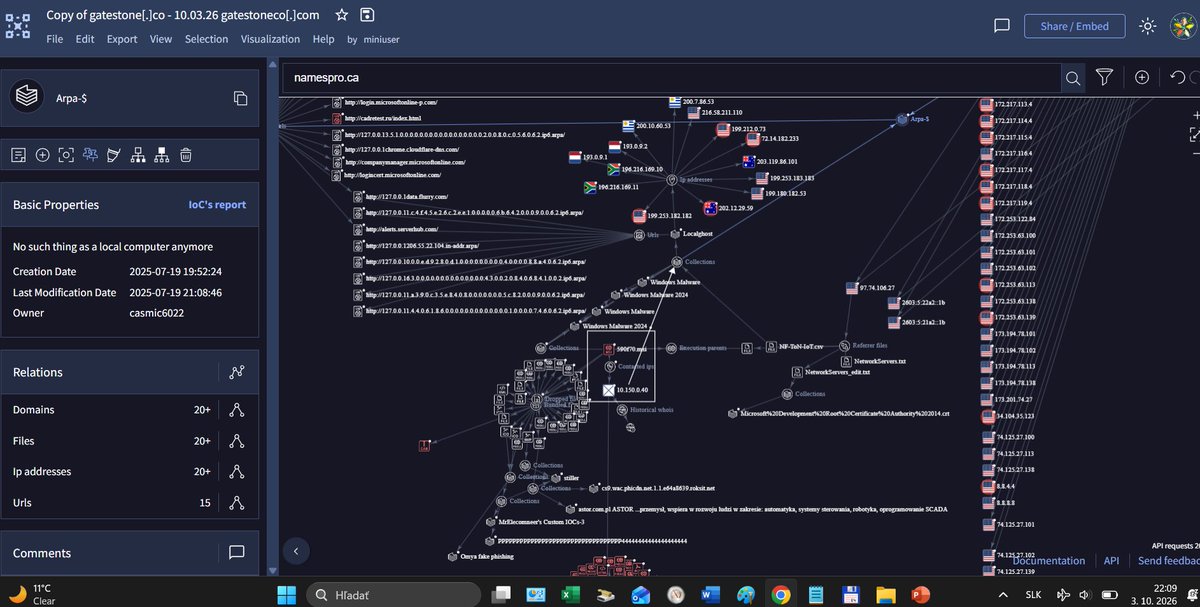Screen dimensions: 1200x607
Task: Click the save graph floppy icon
Action: pyautogui.click(x=367, y=15)
